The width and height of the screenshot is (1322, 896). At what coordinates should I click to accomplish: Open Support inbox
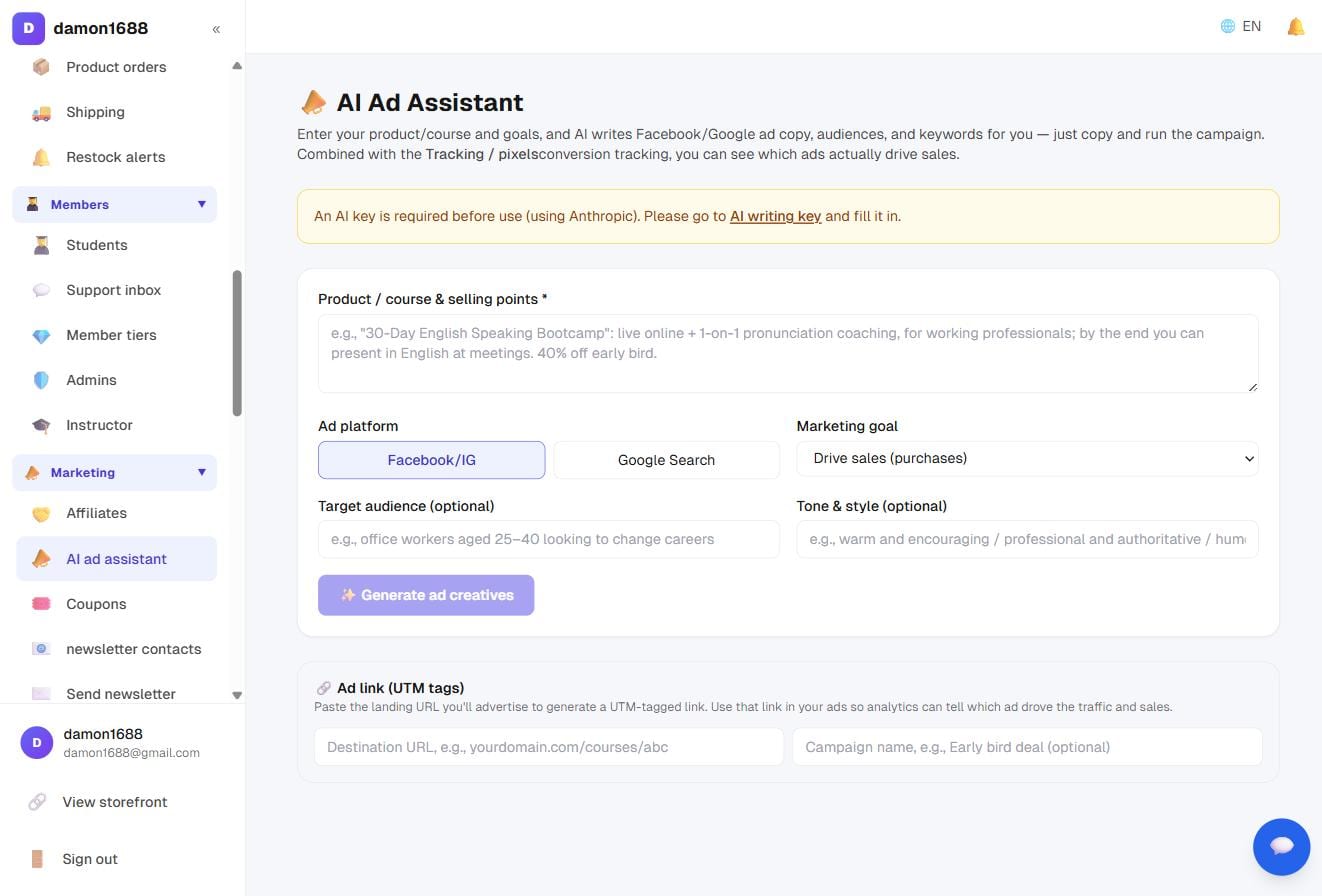point(116,290)
